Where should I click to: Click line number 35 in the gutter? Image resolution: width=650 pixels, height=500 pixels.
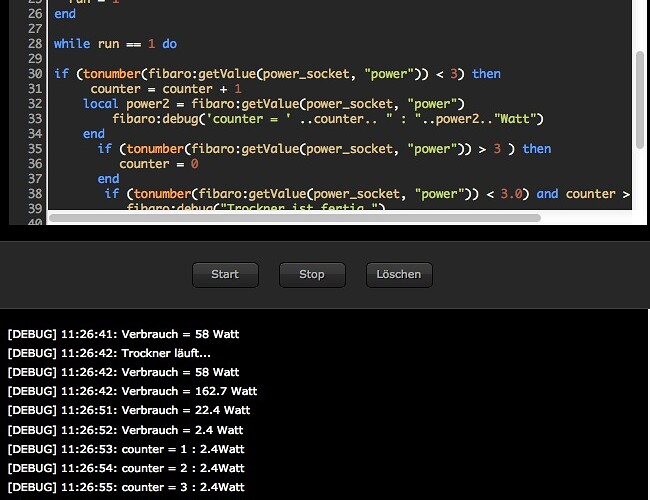35,149
